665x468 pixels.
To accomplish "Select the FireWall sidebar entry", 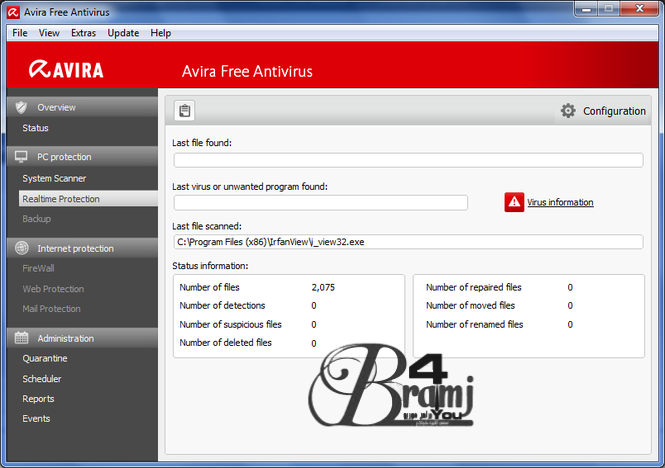I will pos(39,269).
